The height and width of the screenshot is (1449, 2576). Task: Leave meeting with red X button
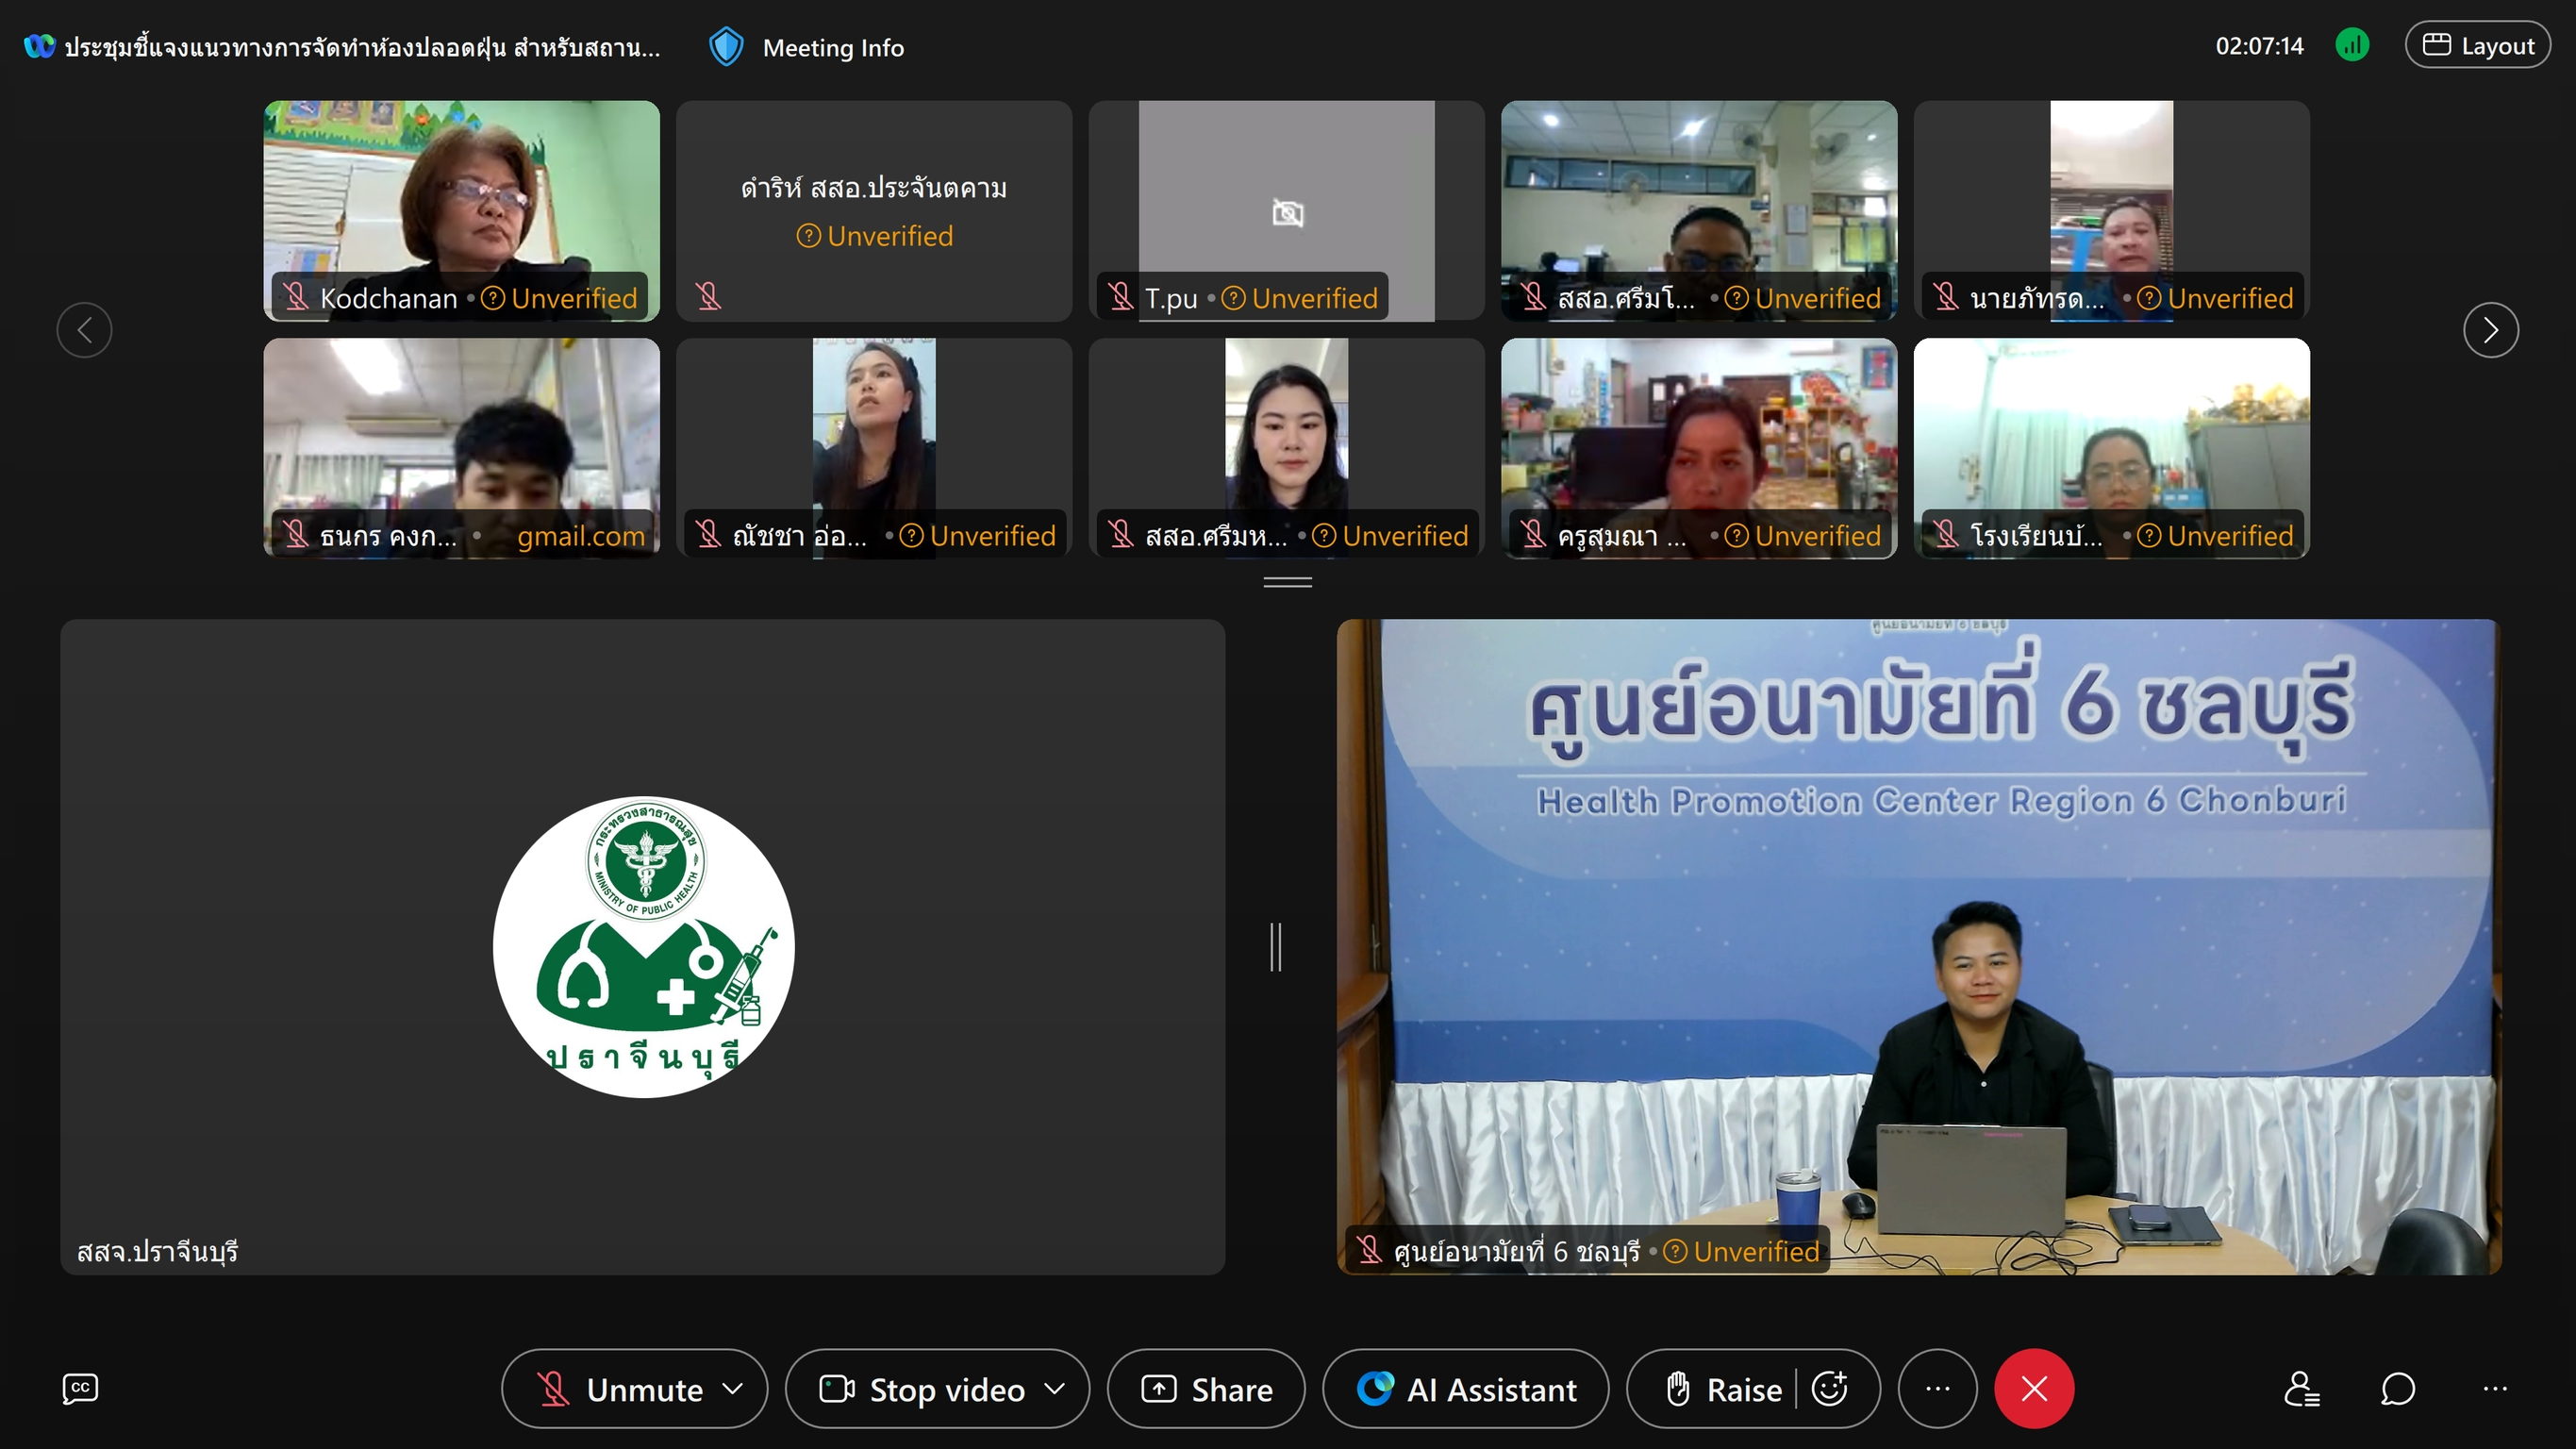[x=2034, y=1388]
